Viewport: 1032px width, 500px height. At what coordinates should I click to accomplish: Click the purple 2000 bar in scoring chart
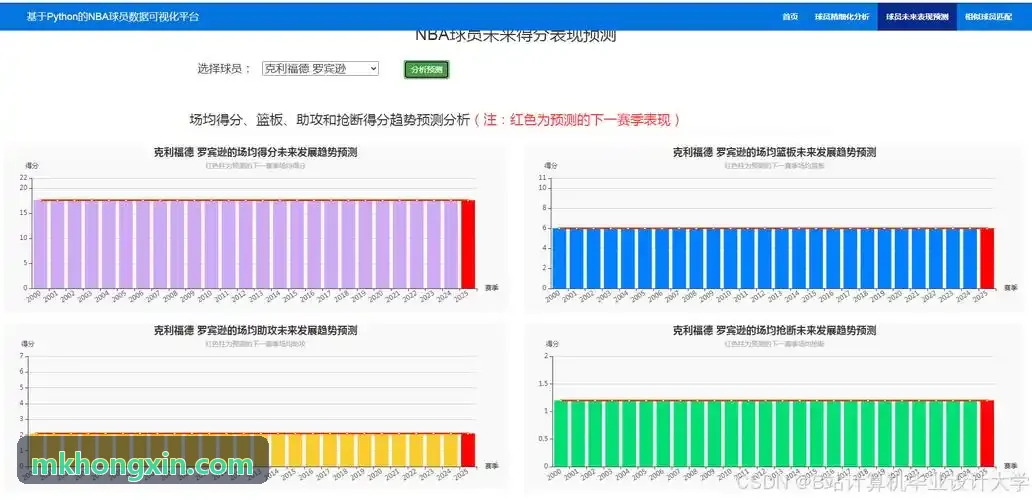tap(40, 244)
